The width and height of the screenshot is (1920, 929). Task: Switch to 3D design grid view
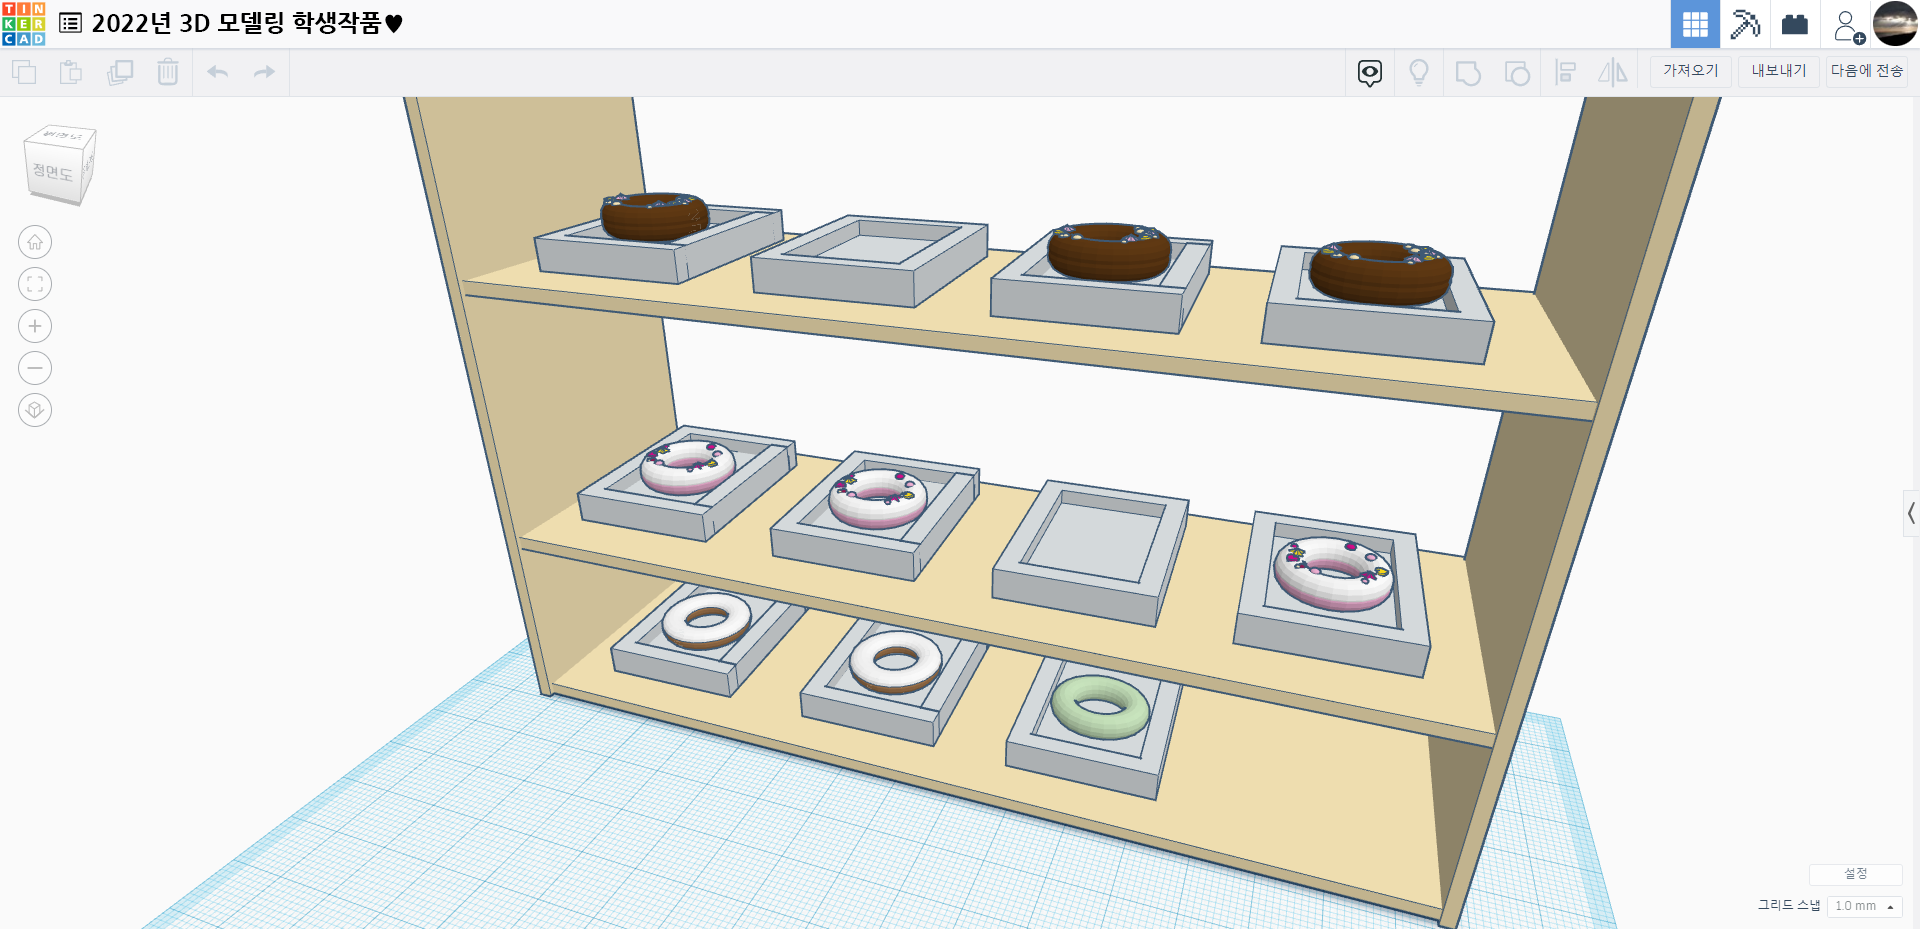(1695, 24)
